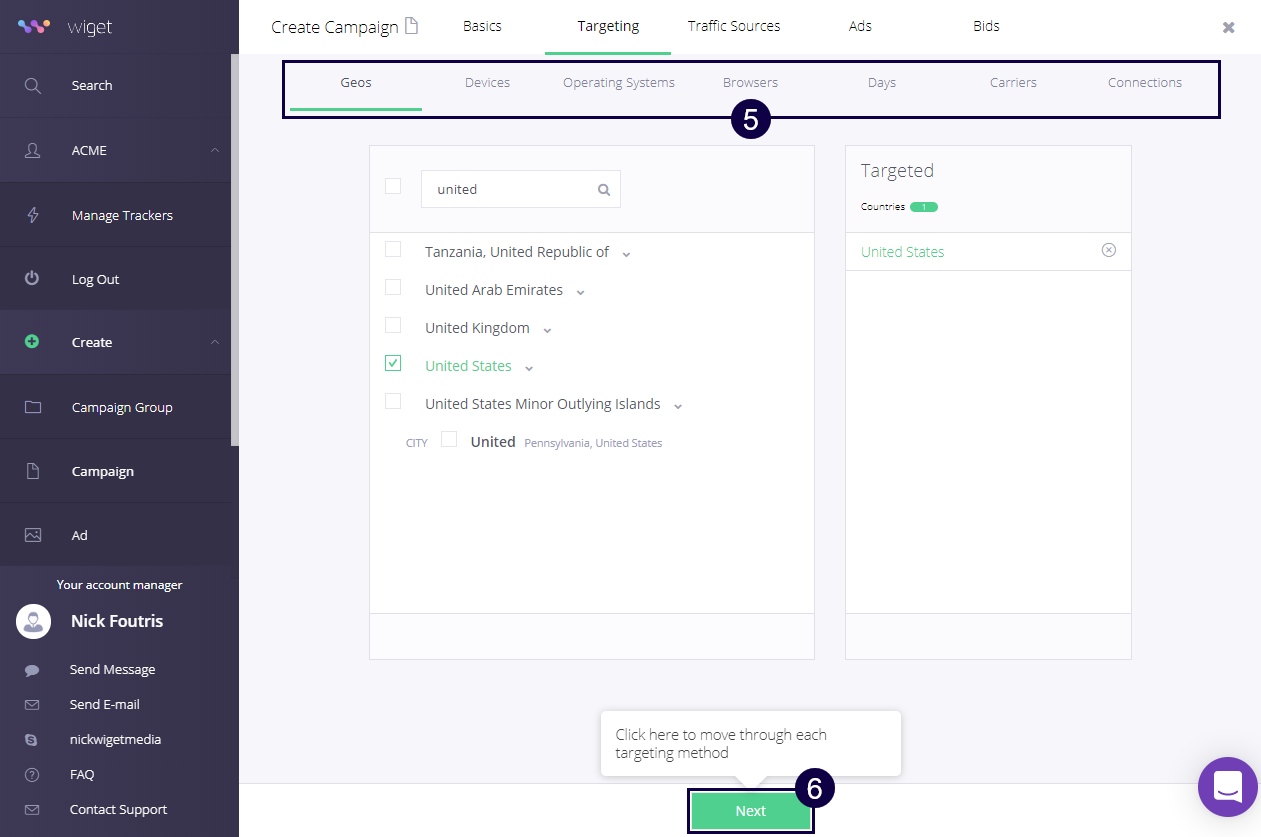Switch to the Devices targeting tab
The height and width of the screenshot is (837, 1261).
point(487,83)
